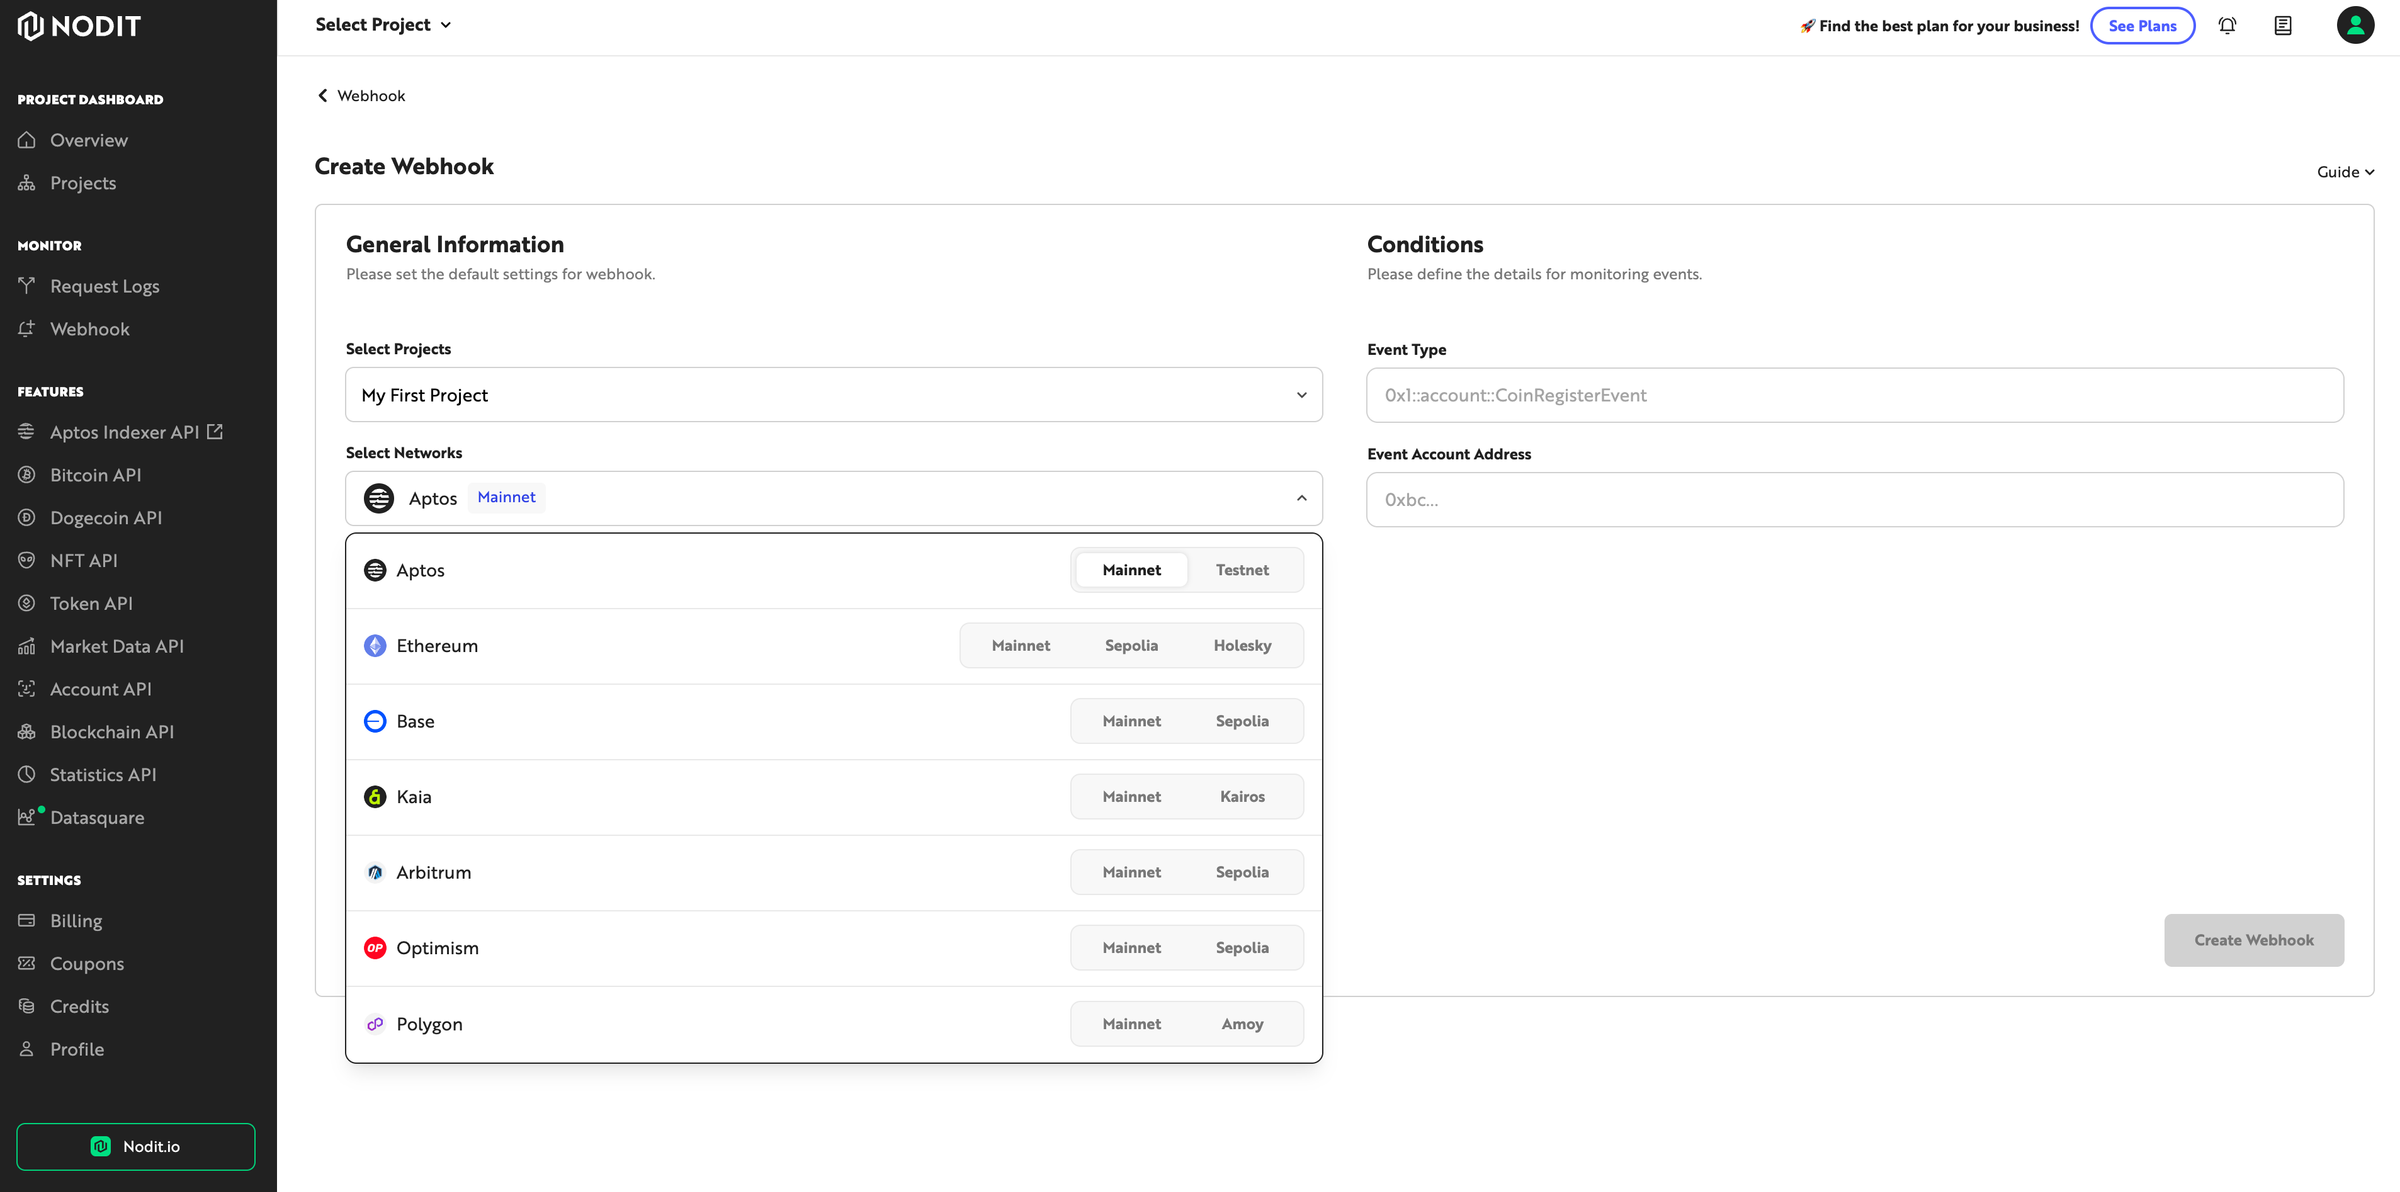Image resolution: width=2400 pixels, height=1192 pixels.
Task: Select the Bitcoin API sidebar icon
Action: [x=27, y=474]
